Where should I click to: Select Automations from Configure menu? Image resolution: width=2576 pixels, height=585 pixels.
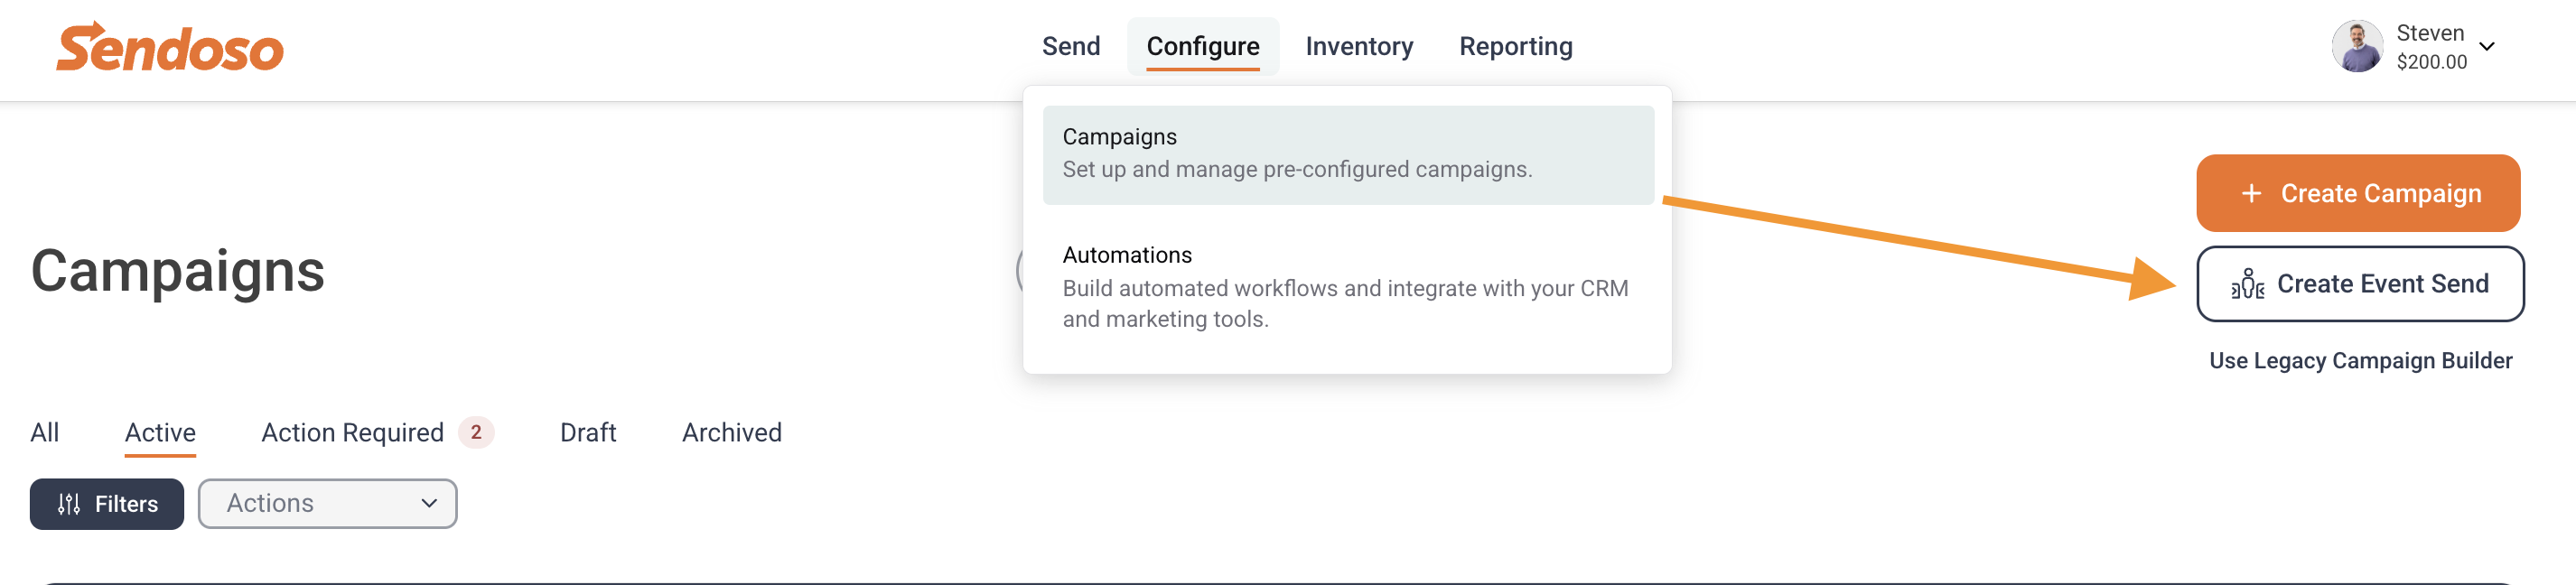point(1347,287)
